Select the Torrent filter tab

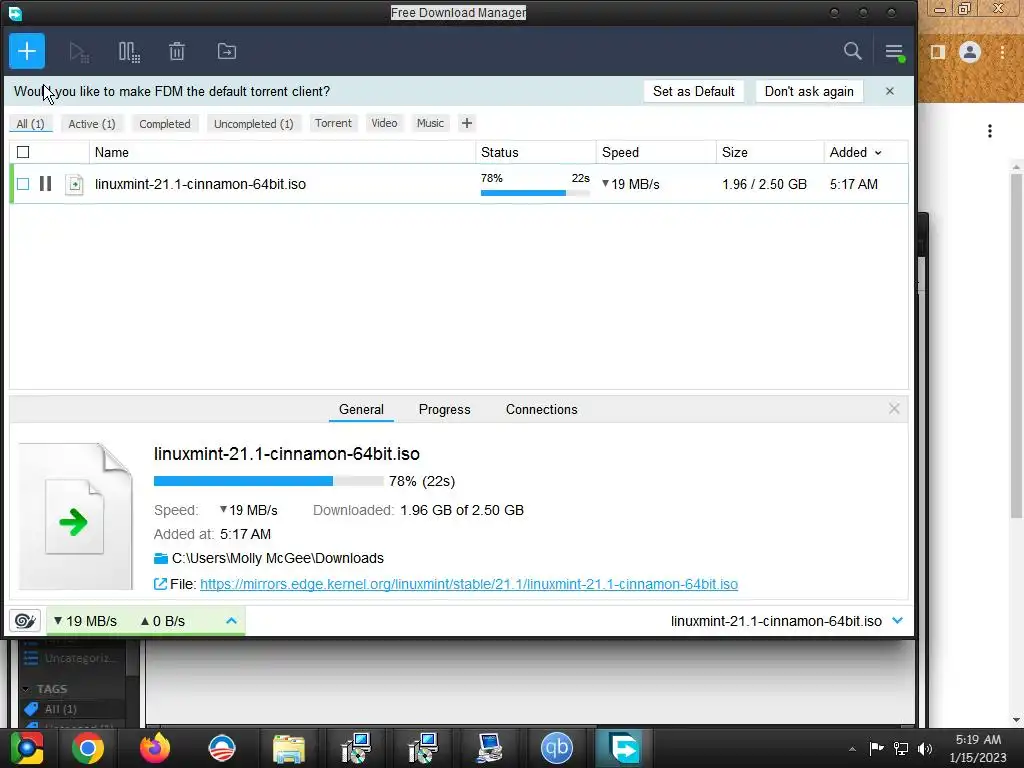[x=333, y=123]
